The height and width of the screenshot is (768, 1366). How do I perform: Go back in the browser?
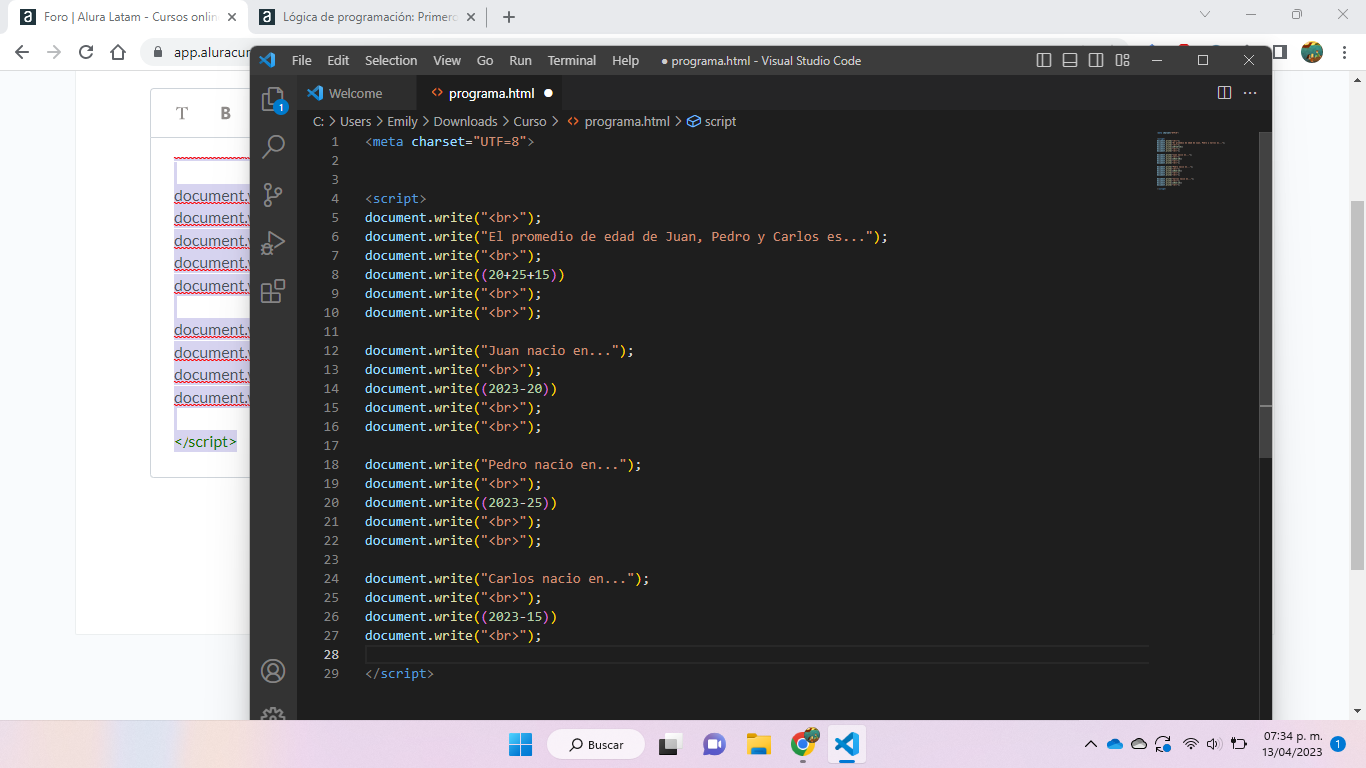click(x=22, y=52)
